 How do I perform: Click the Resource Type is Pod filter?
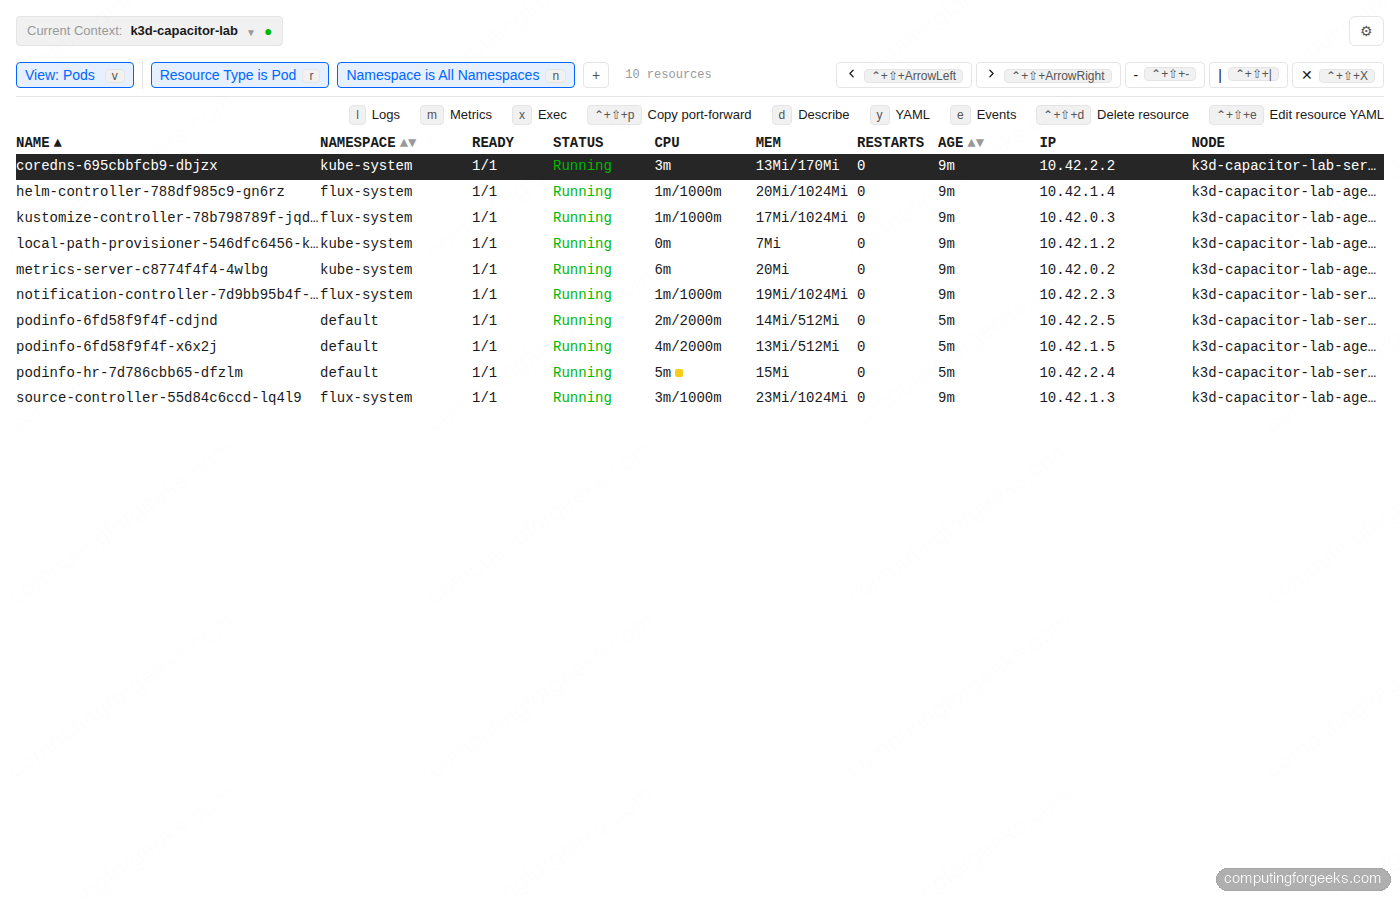(x=240, y=75)
